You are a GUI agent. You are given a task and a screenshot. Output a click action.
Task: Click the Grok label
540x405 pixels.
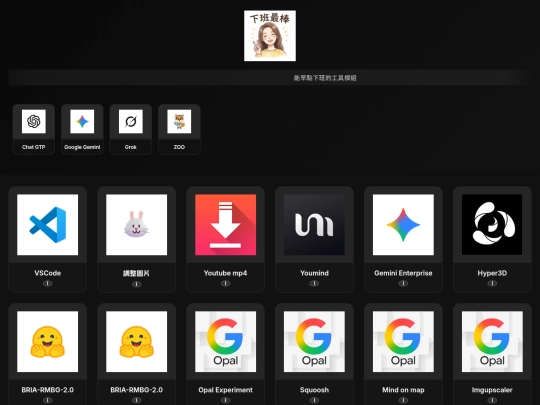[x=131, y=147]
